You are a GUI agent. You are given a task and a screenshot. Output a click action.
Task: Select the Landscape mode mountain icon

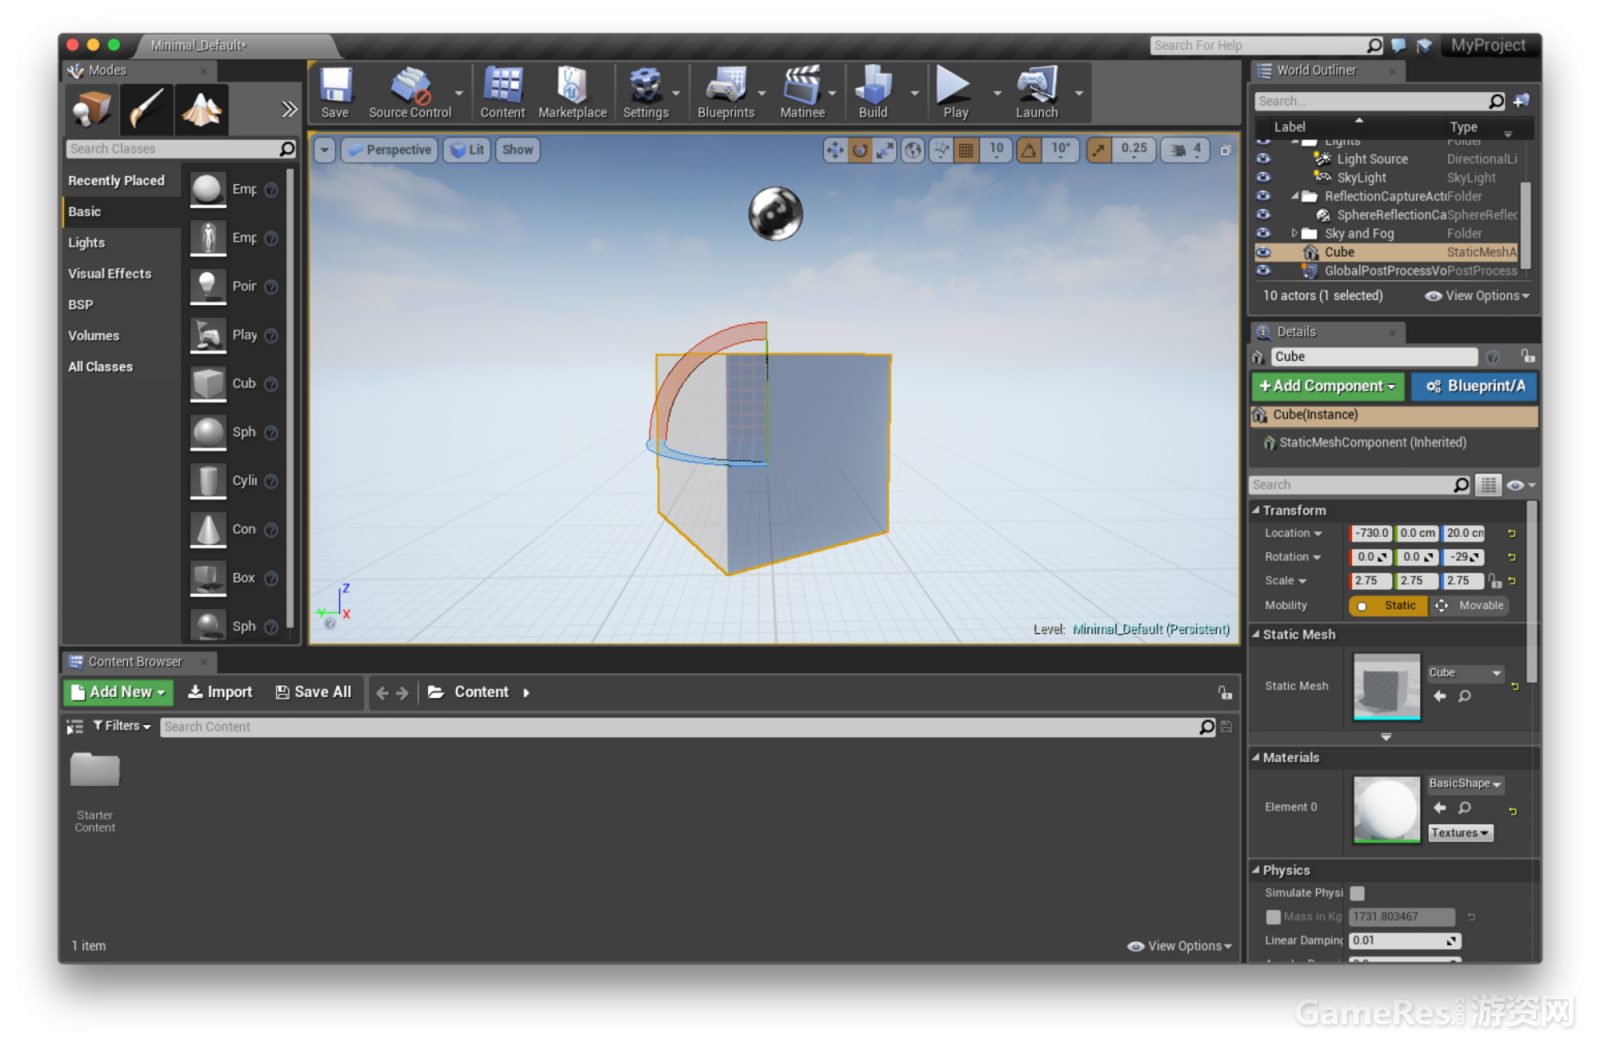pyautogui.click(x=201, y=109)
